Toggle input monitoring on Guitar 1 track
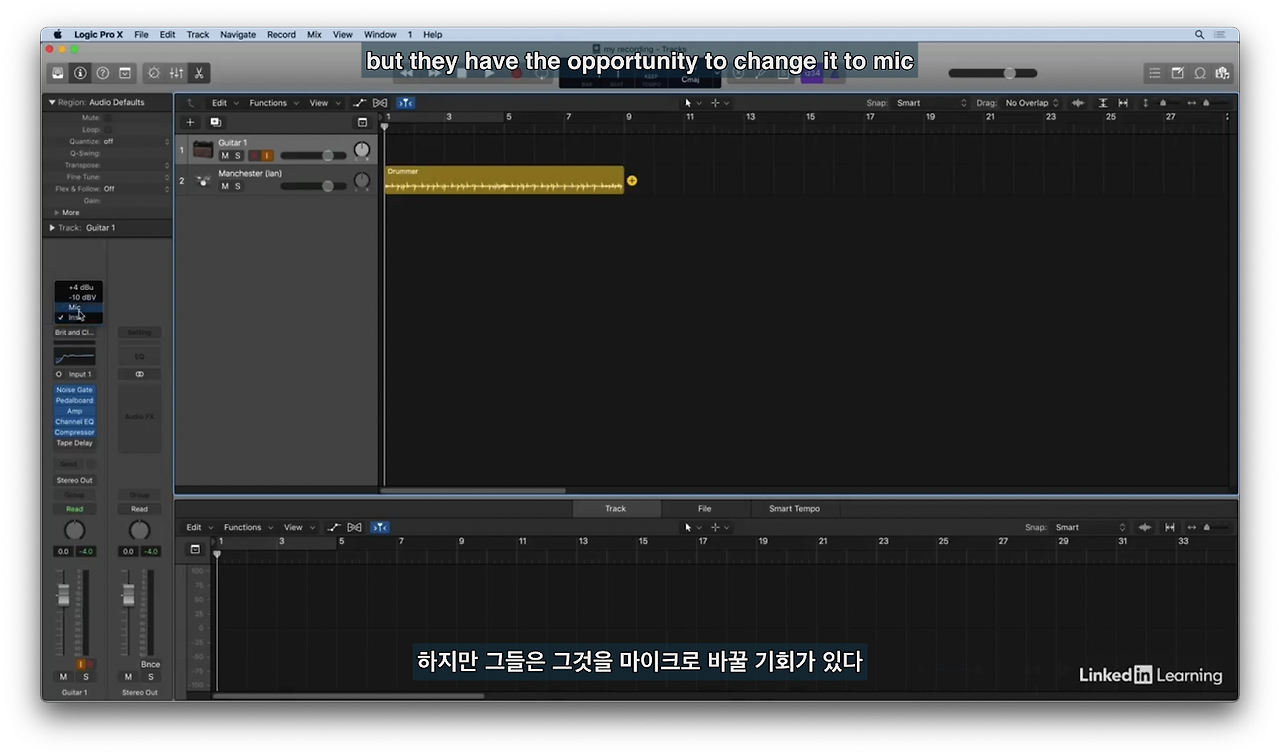 click(267, 156)
